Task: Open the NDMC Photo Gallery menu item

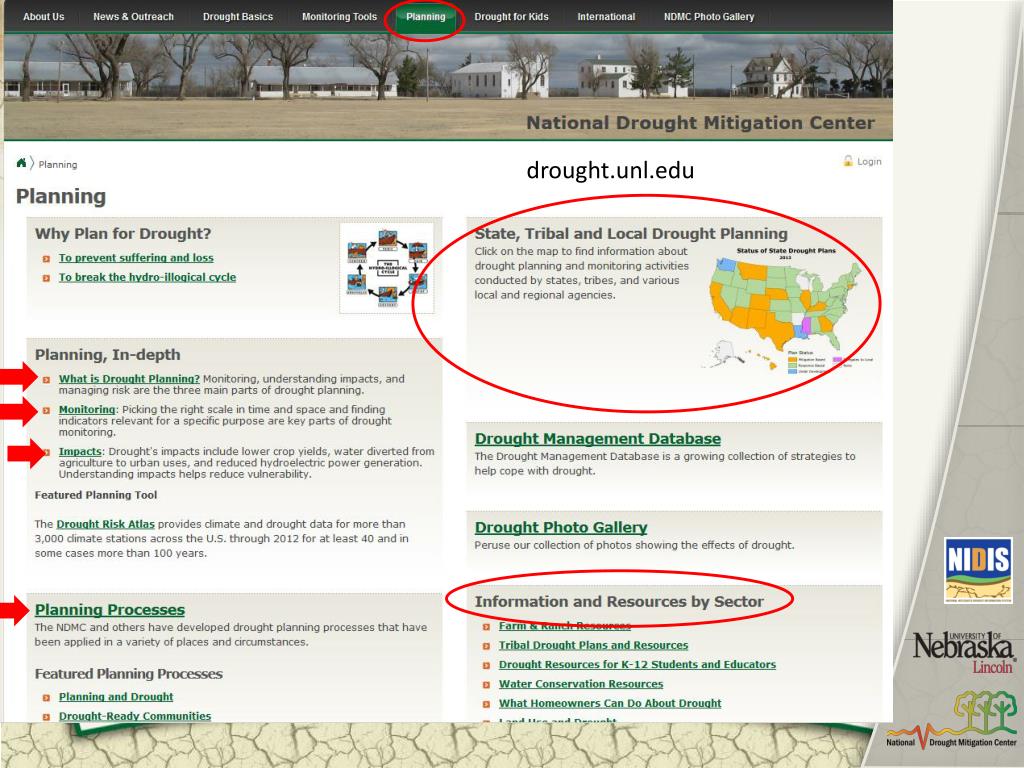Action: [x=709, y=16]
